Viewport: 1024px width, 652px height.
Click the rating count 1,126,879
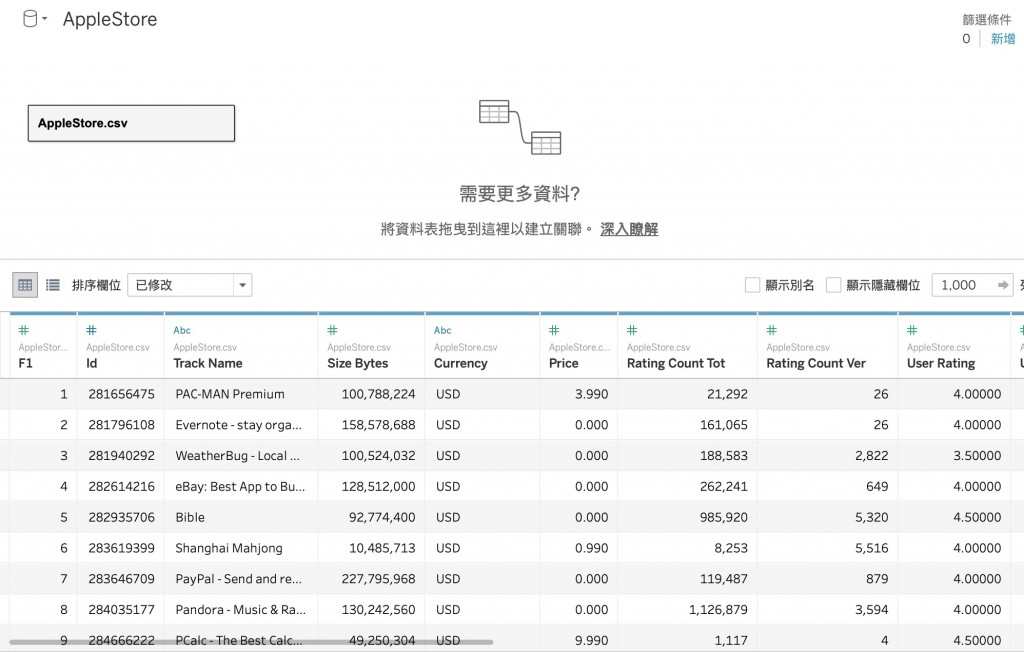pos(718,609)
